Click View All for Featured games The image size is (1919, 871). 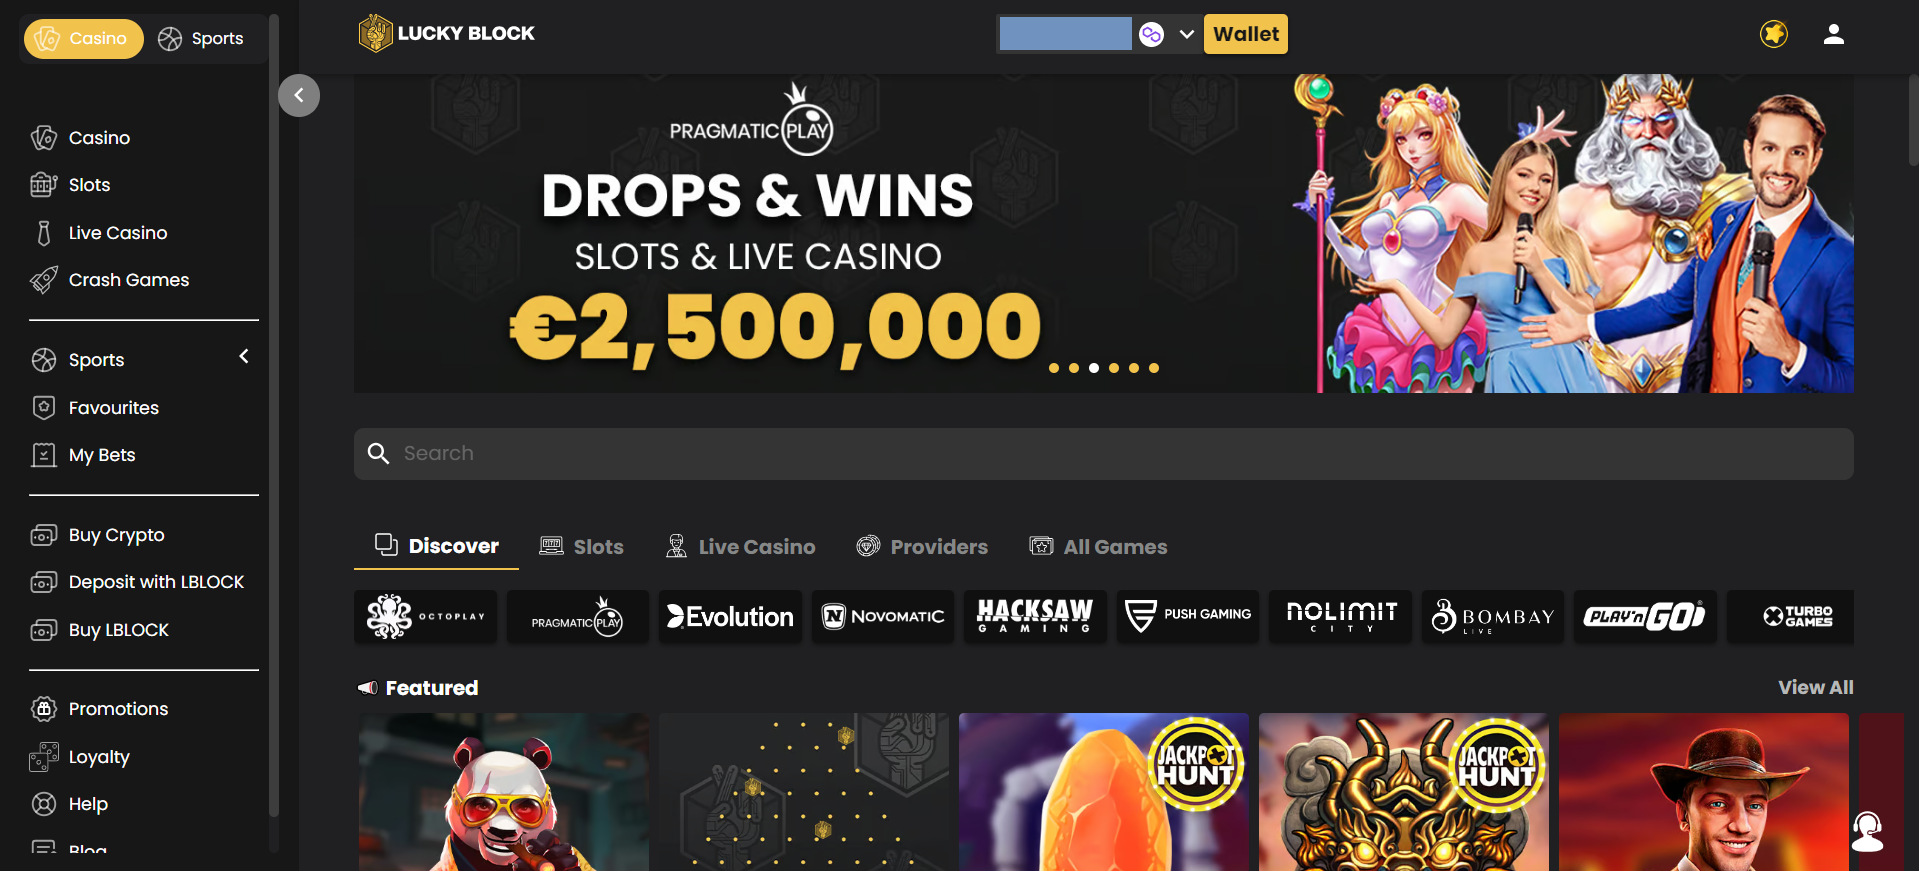point(1815,687)
